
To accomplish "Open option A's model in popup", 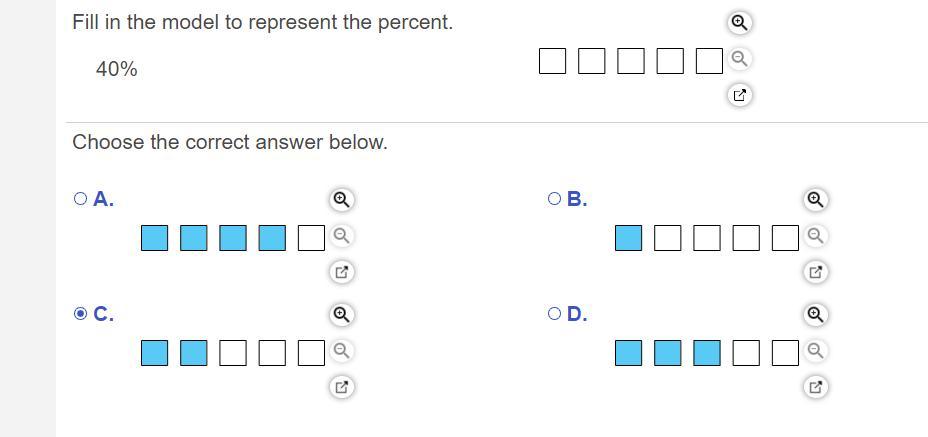I will (x=341, y=272).
